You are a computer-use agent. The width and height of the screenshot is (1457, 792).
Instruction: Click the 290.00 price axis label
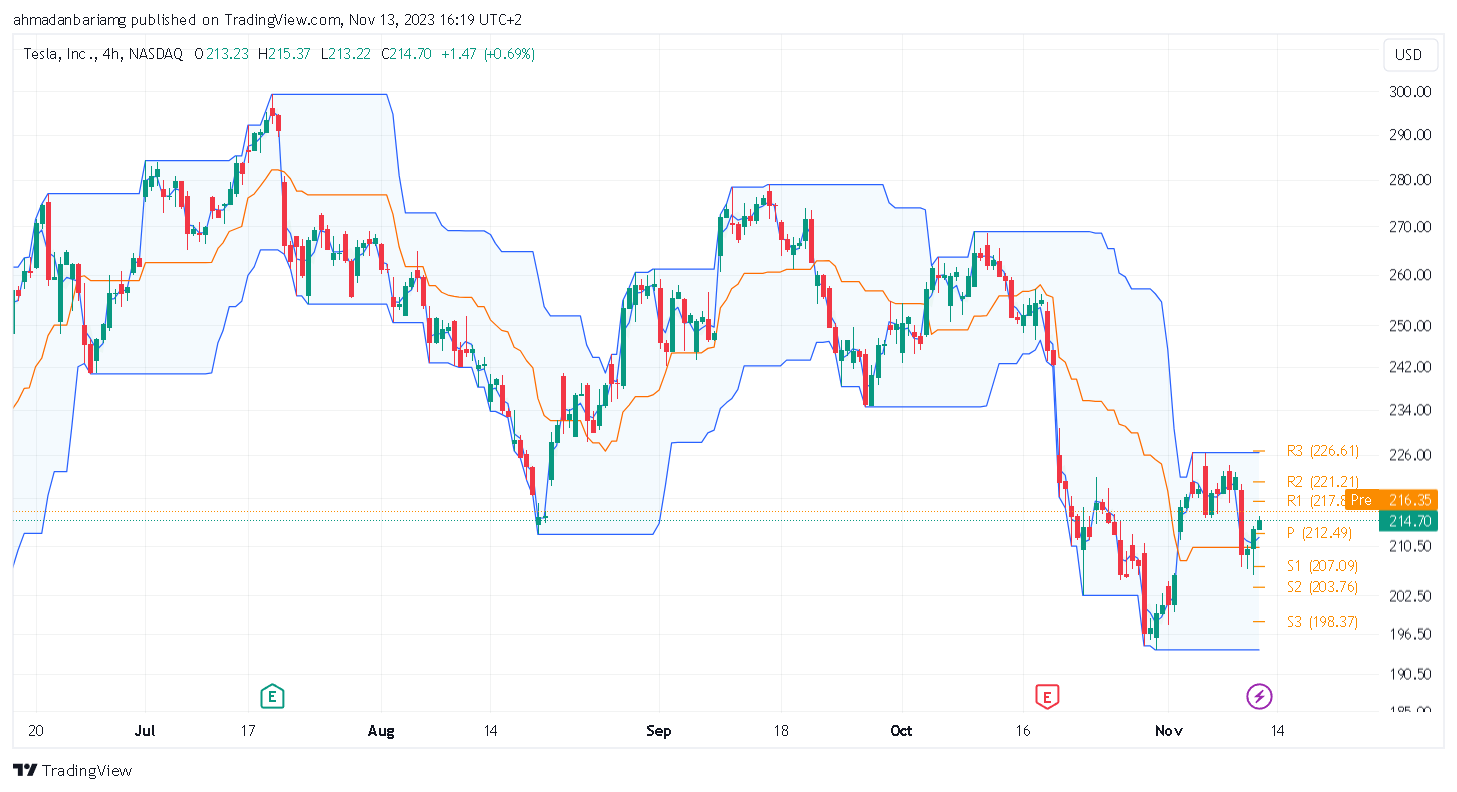pos(1410,135)
